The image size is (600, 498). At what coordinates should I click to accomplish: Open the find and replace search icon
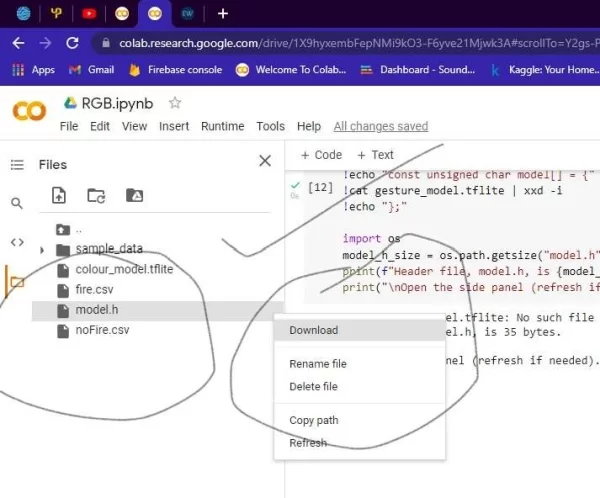[x=17, y=203]
